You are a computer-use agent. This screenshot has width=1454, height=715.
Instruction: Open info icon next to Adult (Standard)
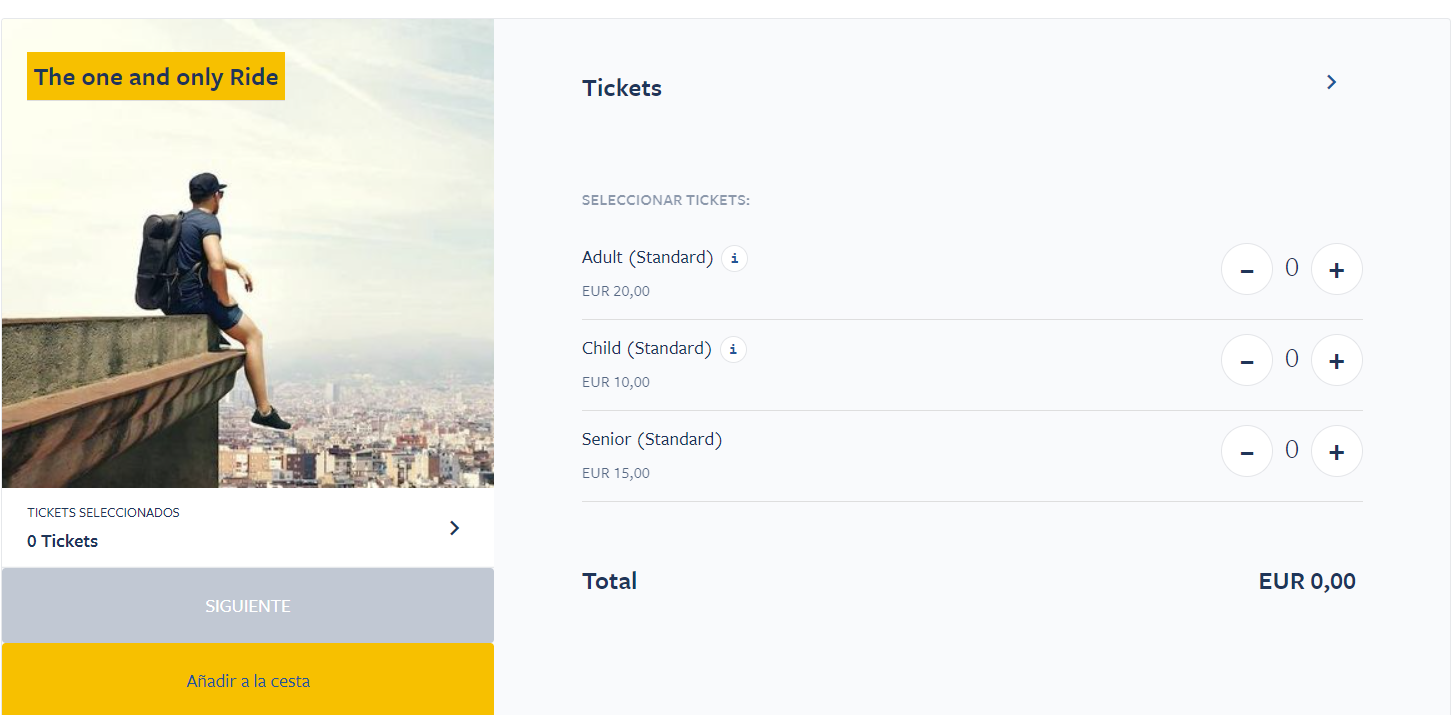[x=734, y=258]
